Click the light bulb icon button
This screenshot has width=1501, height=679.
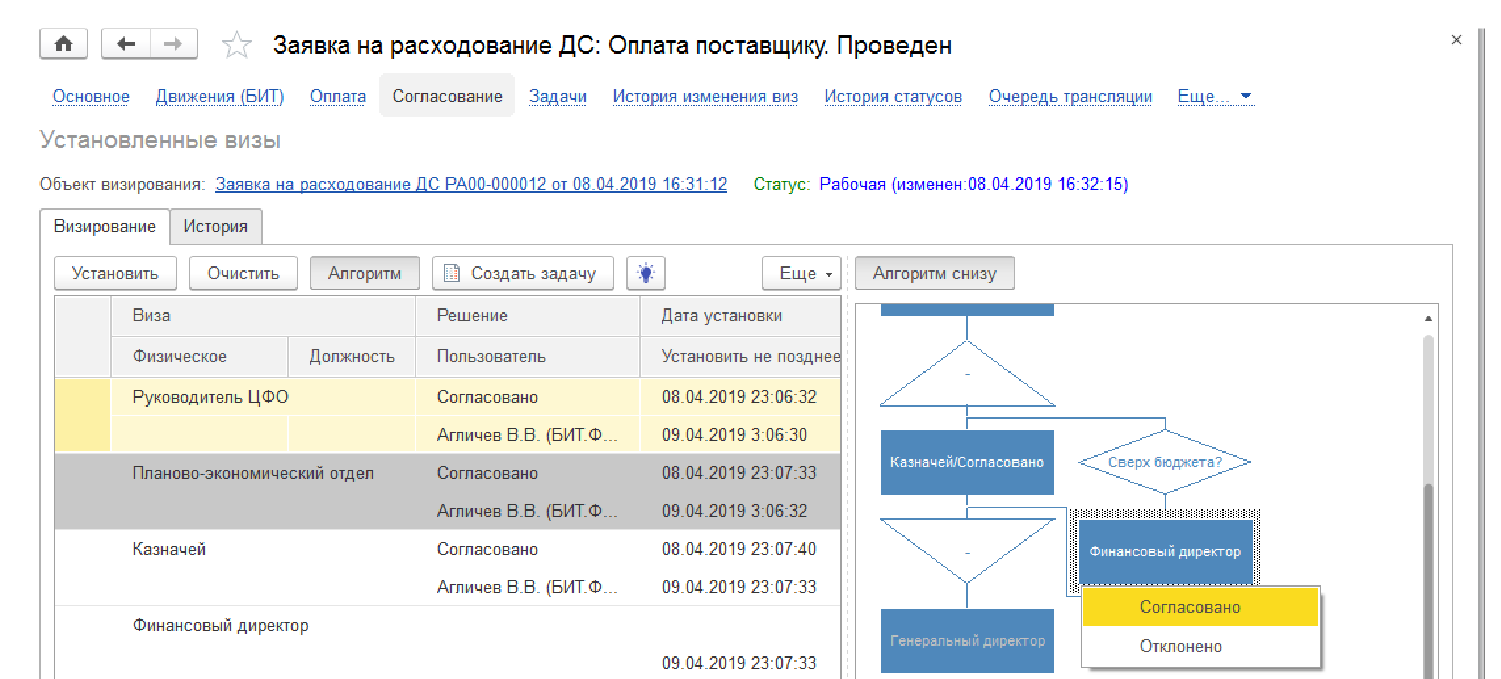[x=646, y=273]
